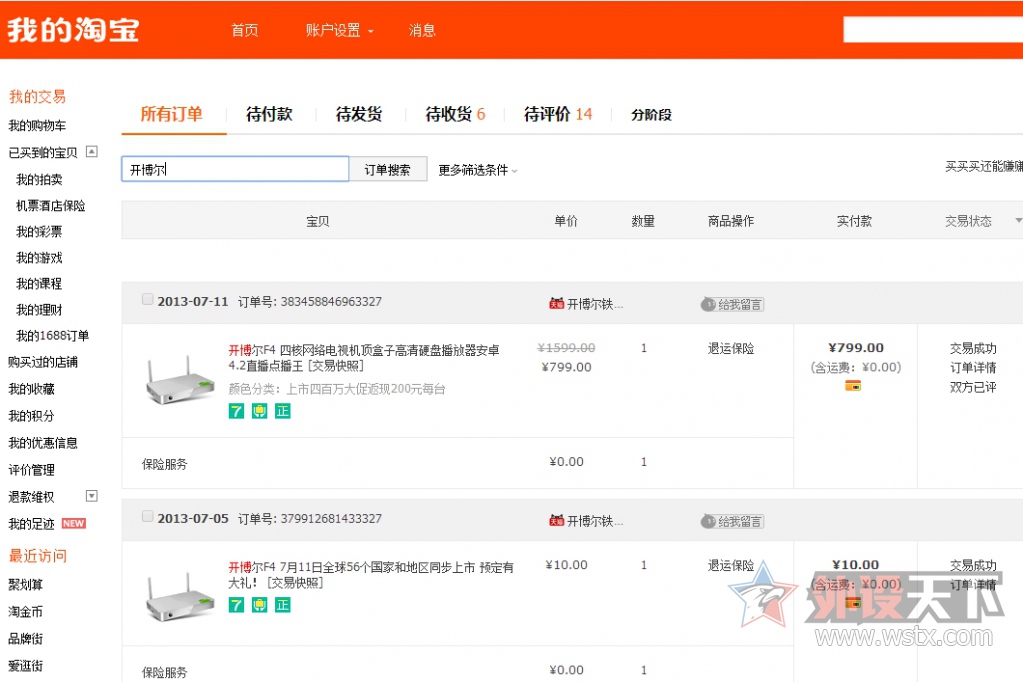Click the green 7-day return badge on the ¥799 item

tap(236, 411)
